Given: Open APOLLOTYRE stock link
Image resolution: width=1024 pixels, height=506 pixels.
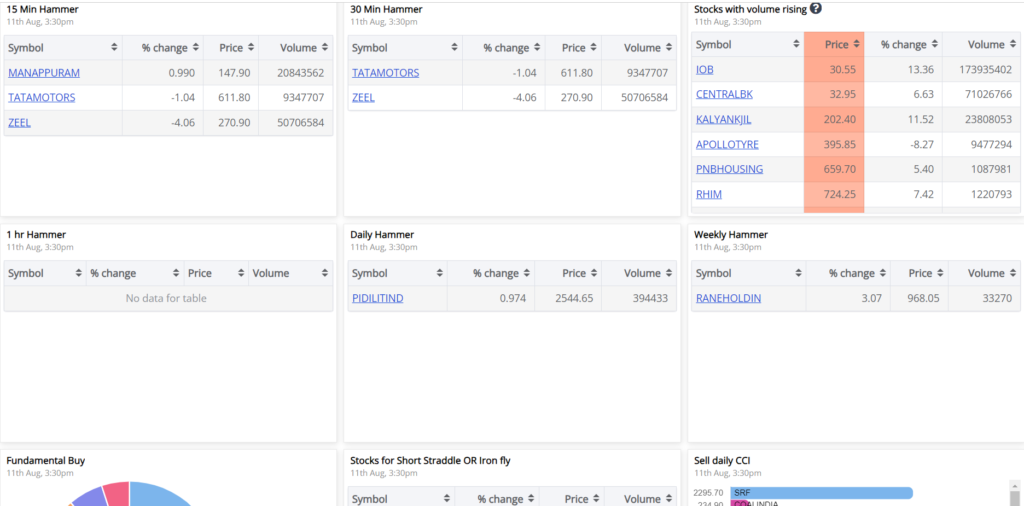Looking at the screenshot, I should pos(728,144).
